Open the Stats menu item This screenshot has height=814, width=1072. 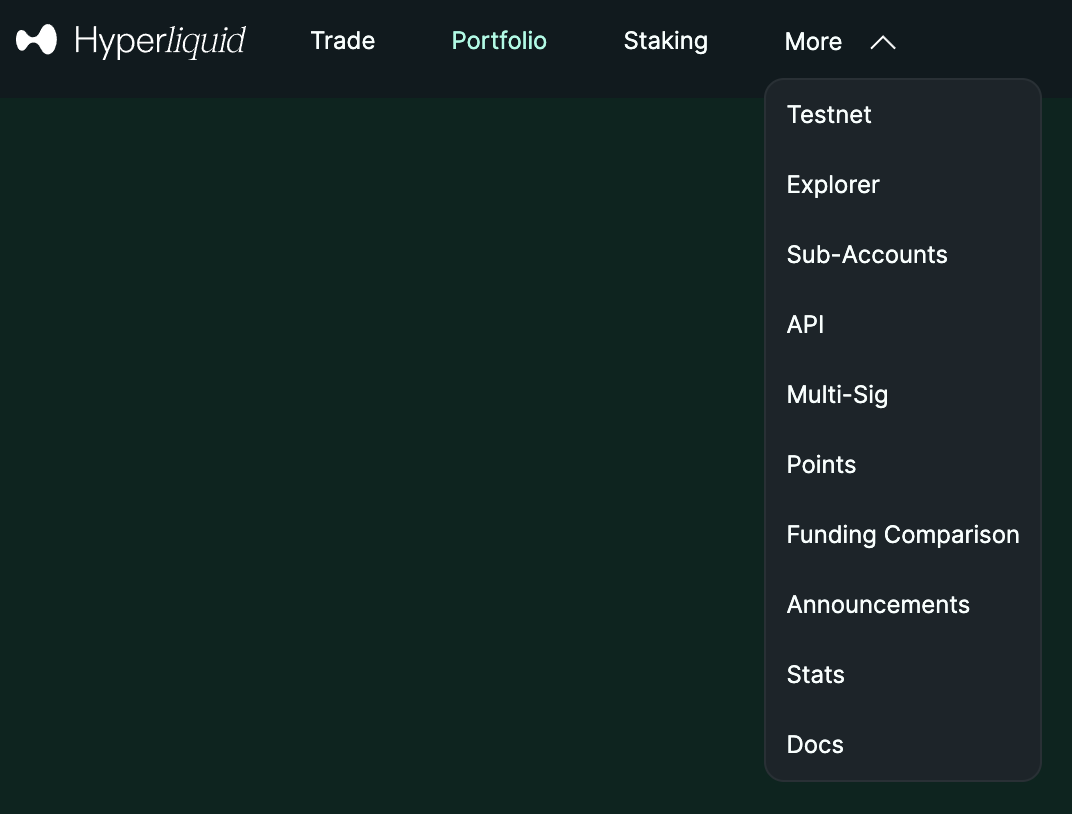815,675
